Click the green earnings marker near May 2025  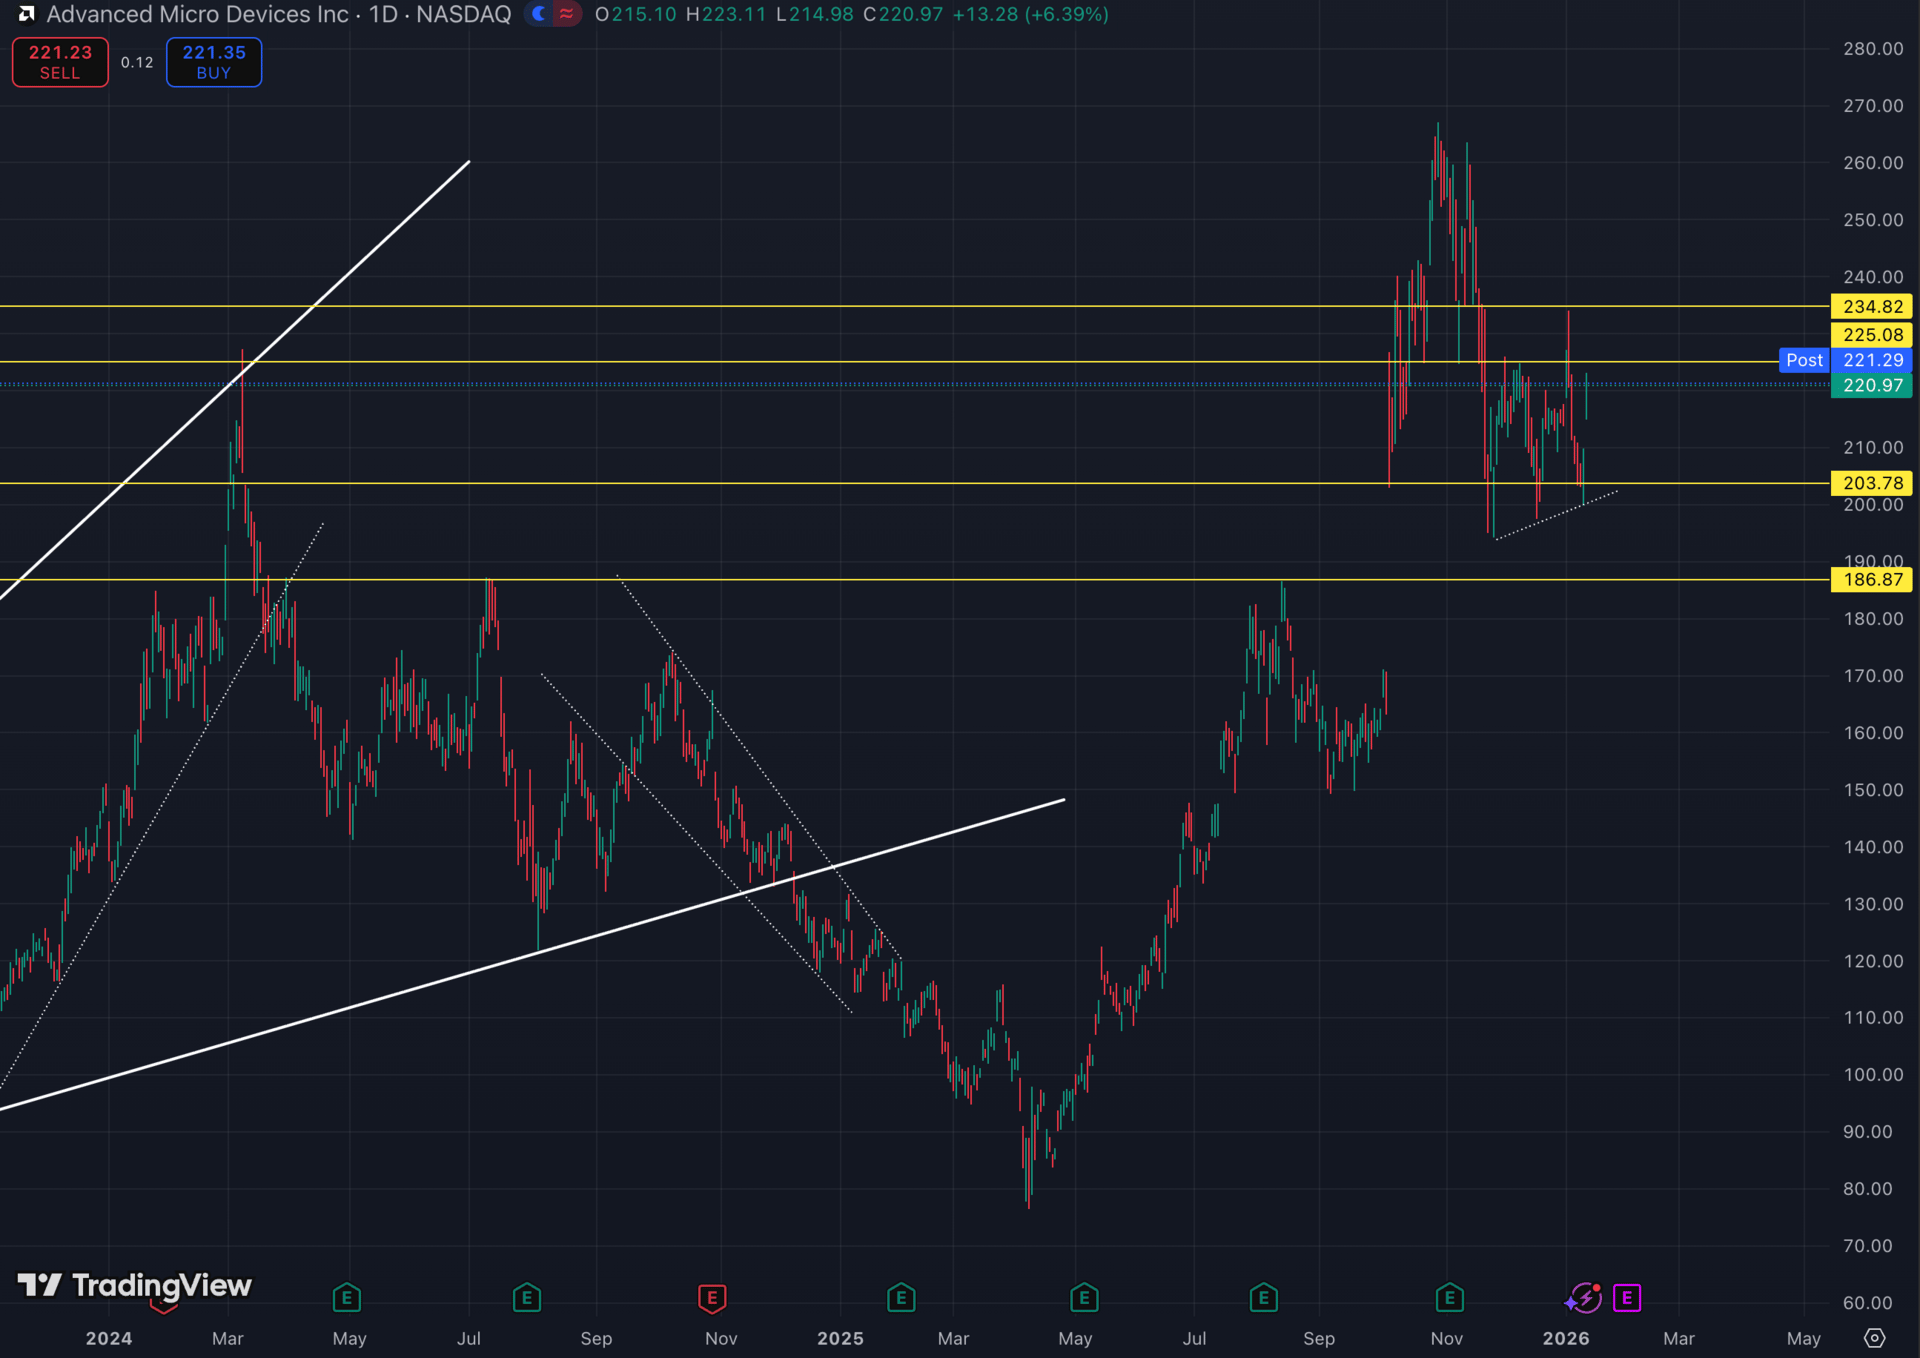click(x=1084, y=1298)
